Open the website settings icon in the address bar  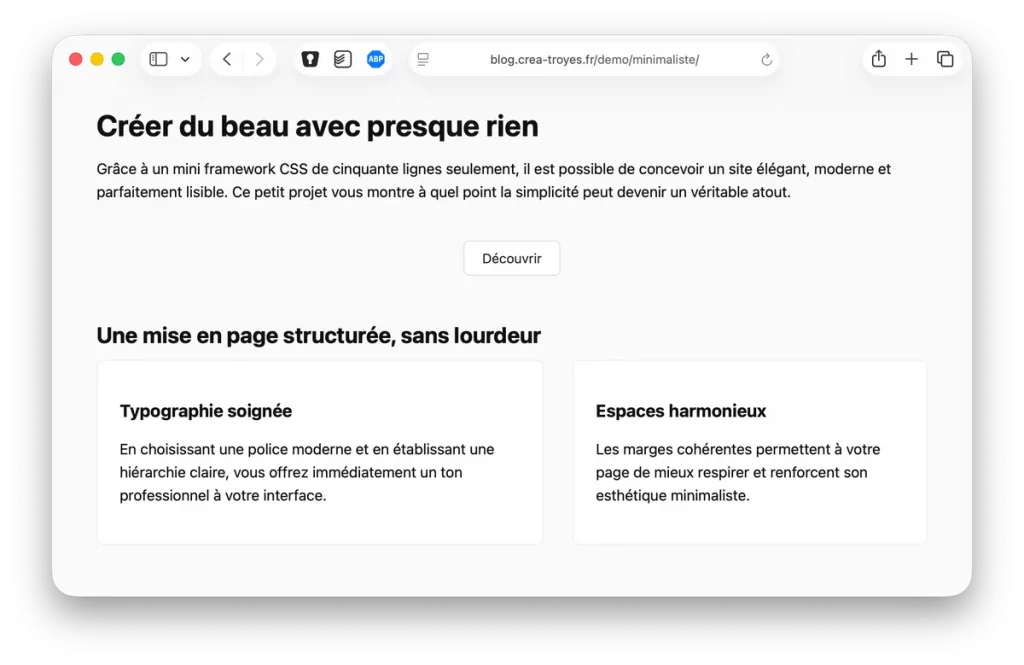(422, 59)
